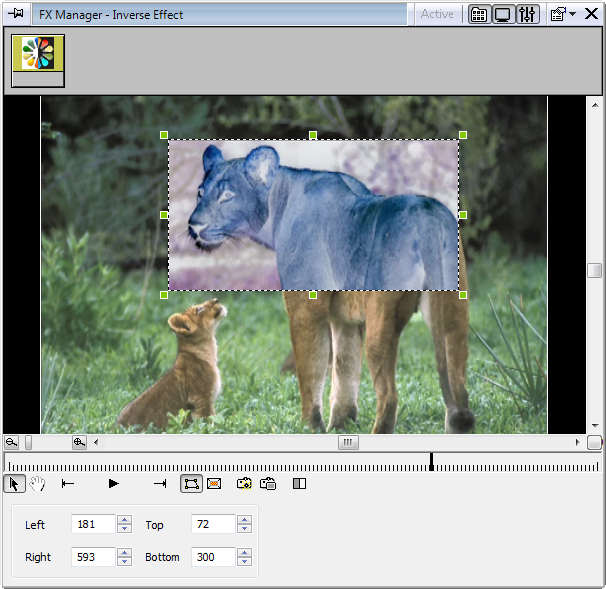Viewport: 606px width, 589px height.
Task: Decrease the Top value
Action: tap(244, 529)
